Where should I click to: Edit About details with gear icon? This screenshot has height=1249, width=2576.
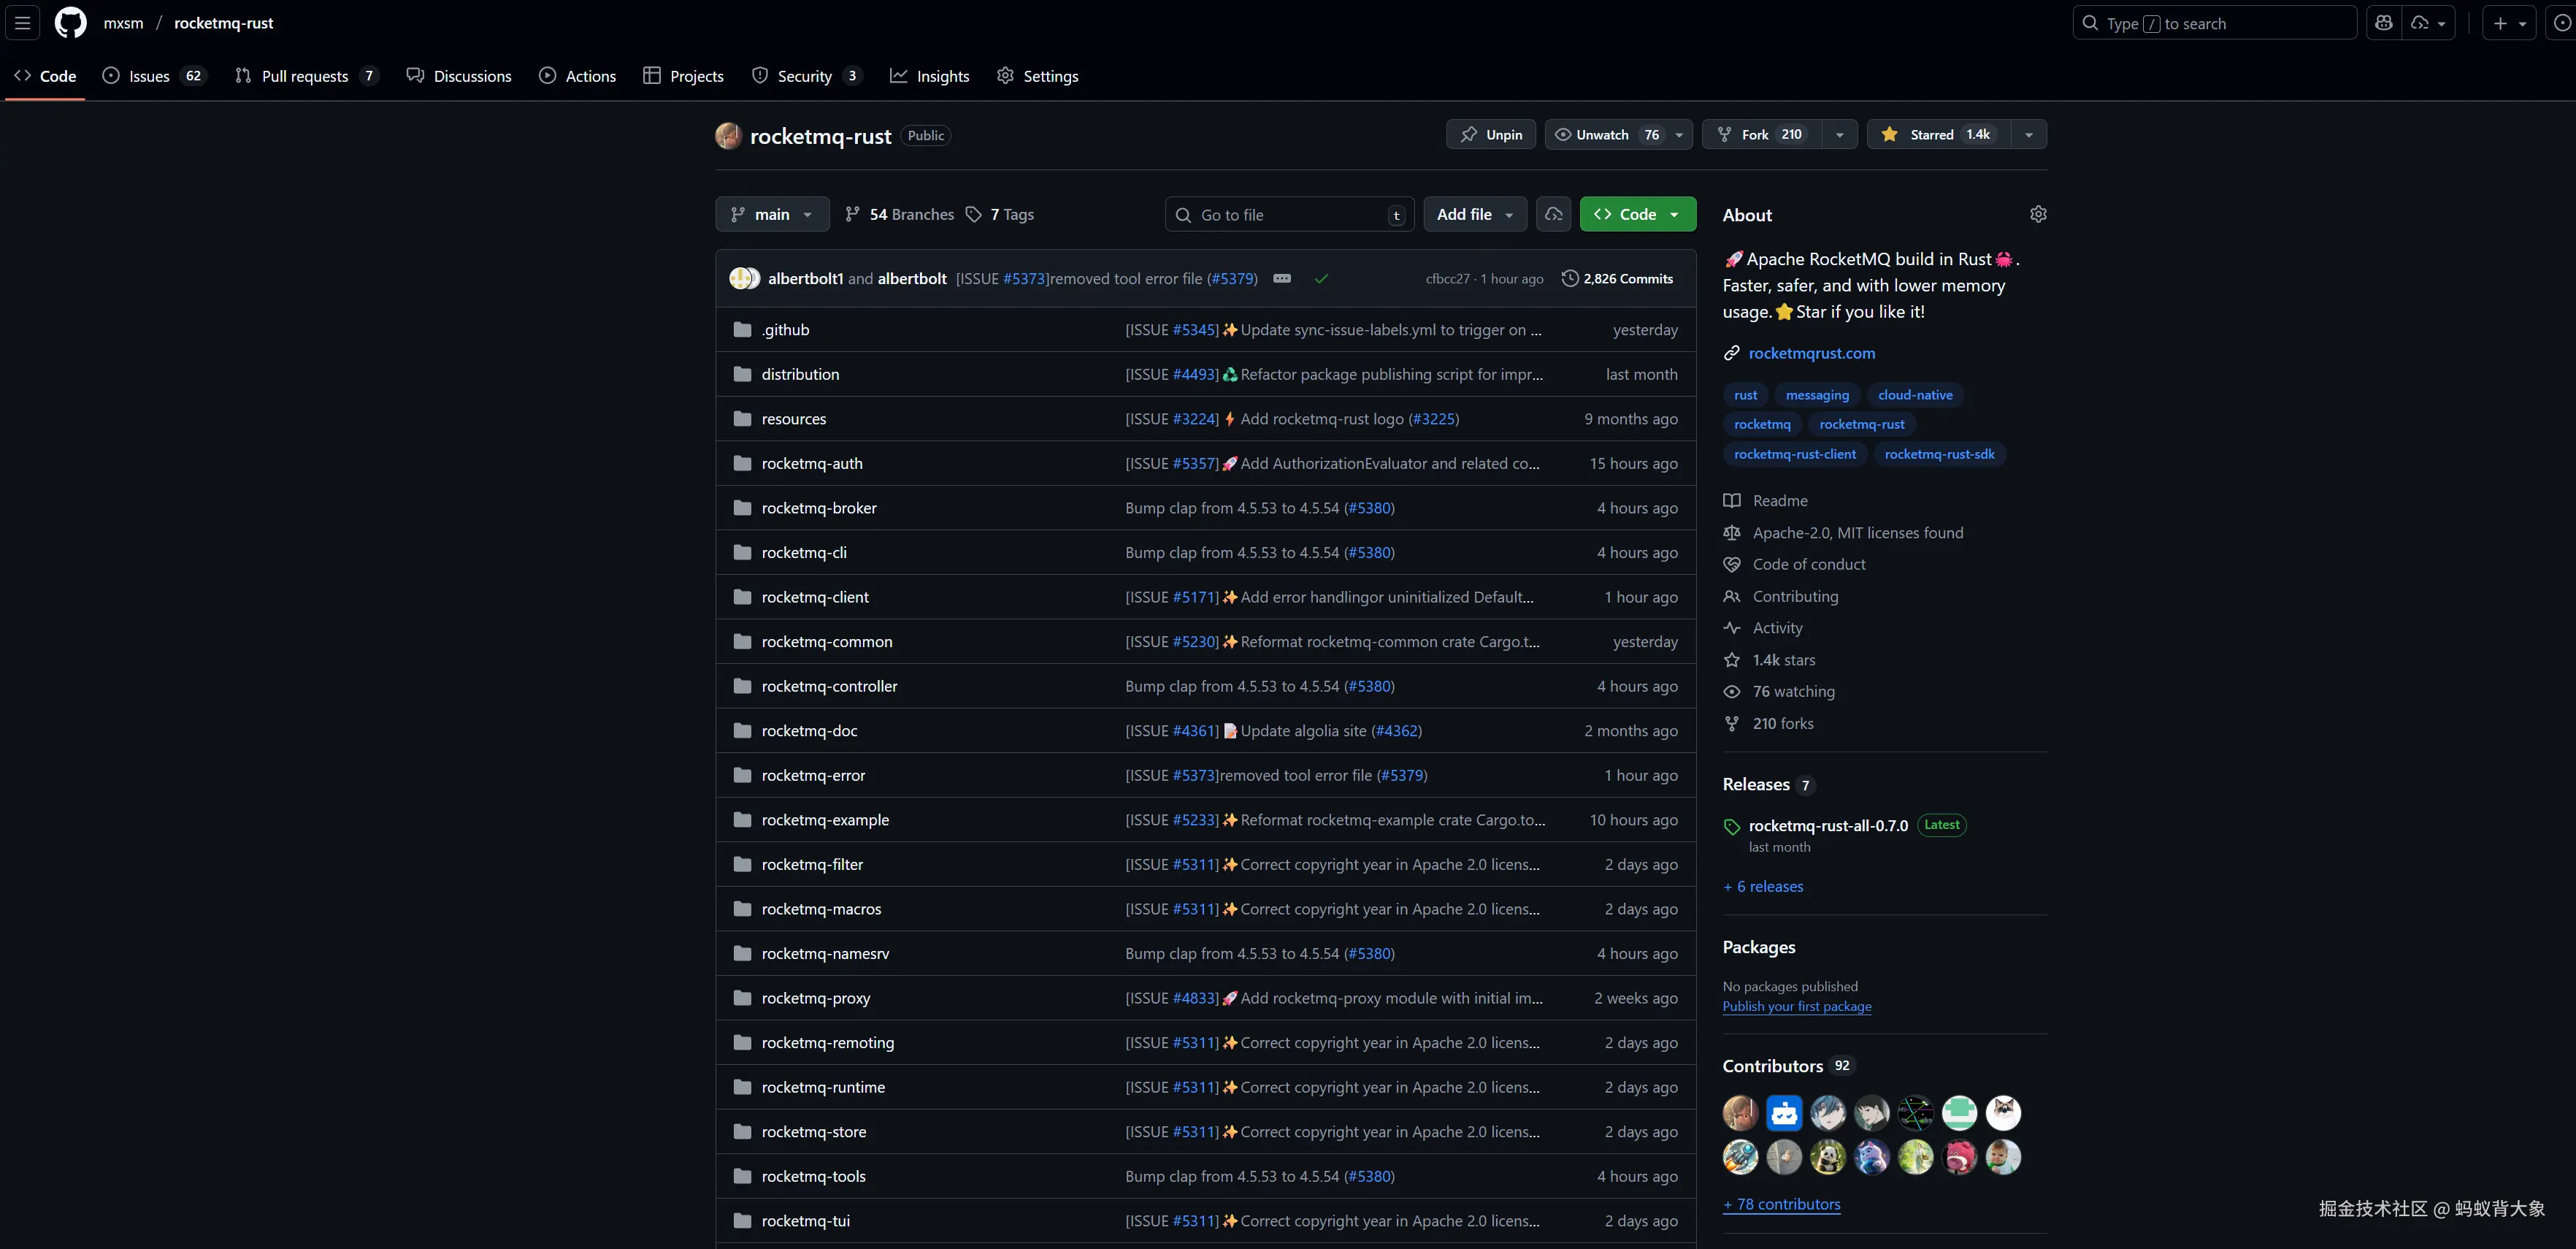pos(2038,214)
